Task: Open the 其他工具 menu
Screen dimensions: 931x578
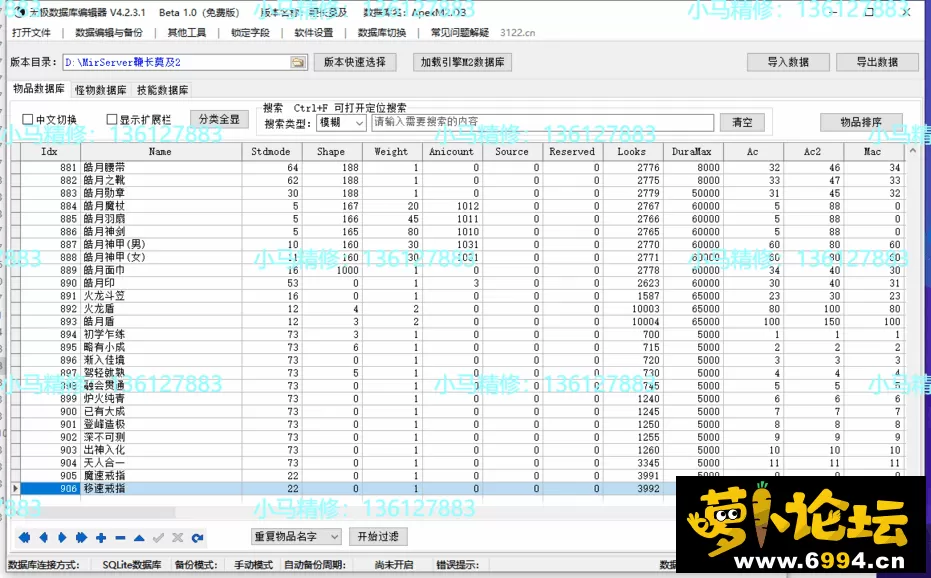Action: (186, 33)
